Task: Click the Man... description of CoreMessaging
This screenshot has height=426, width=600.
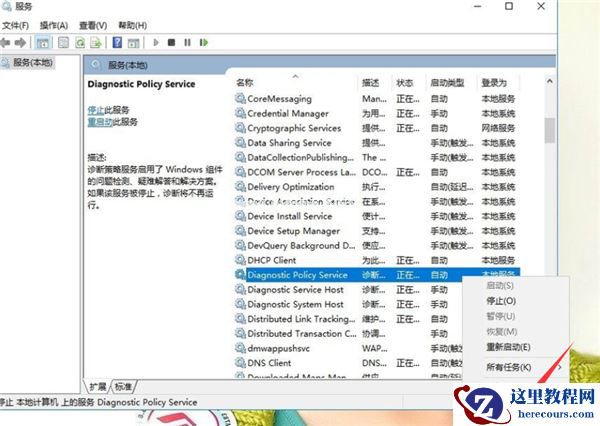Action: [x=374, y=99]
